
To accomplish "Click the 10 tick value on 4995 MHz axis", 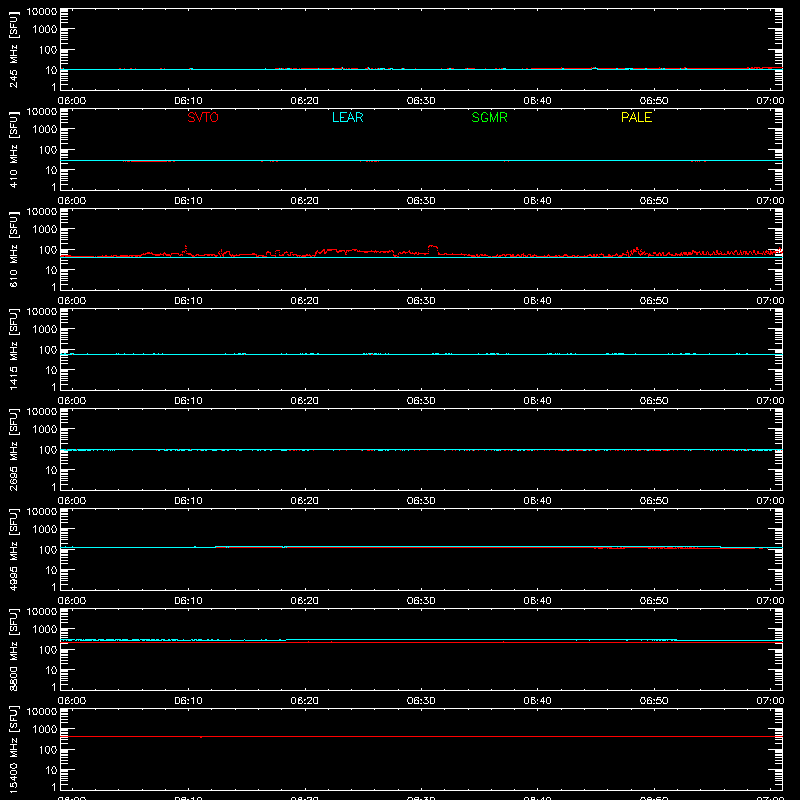I will 51,570.
